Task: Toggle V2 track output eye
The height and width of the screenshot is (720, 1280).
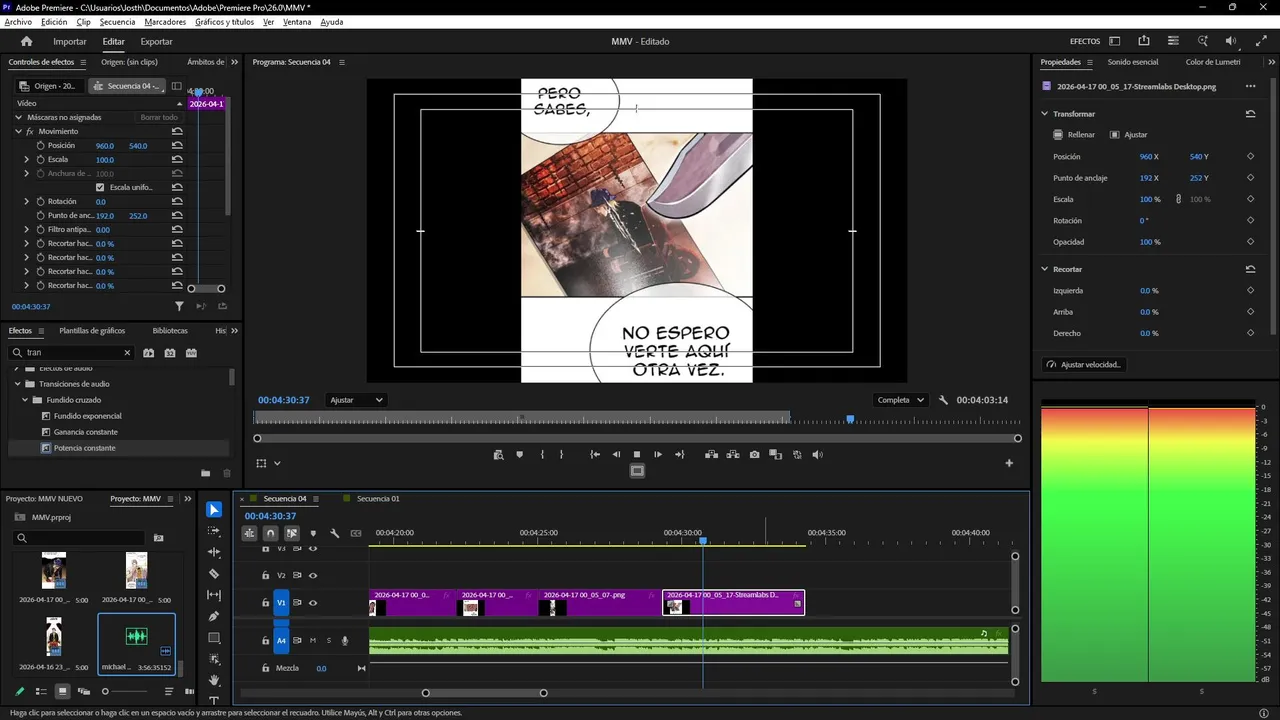Action: click(x=313, y=575)
